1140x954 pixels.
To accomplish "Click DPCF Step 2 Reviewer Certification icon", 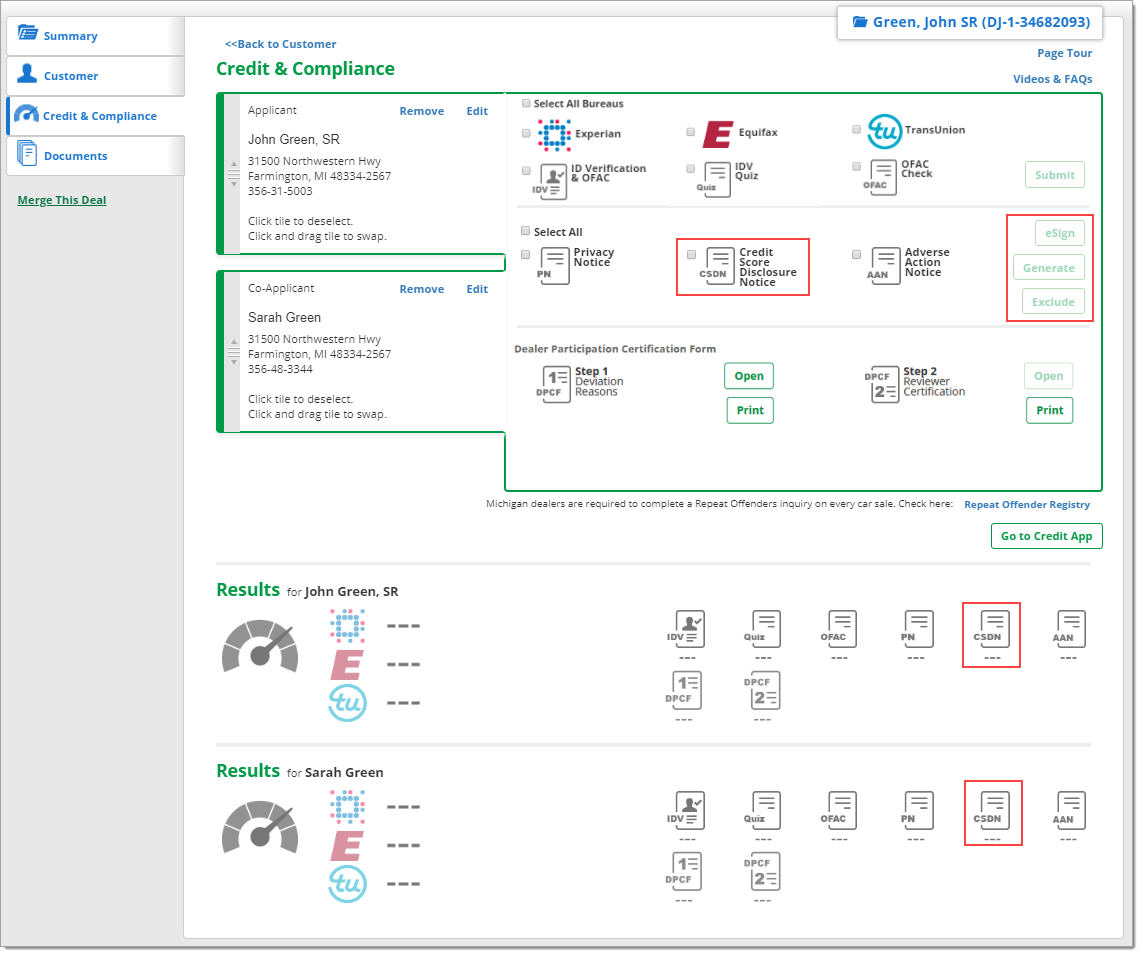I will 881,383.
